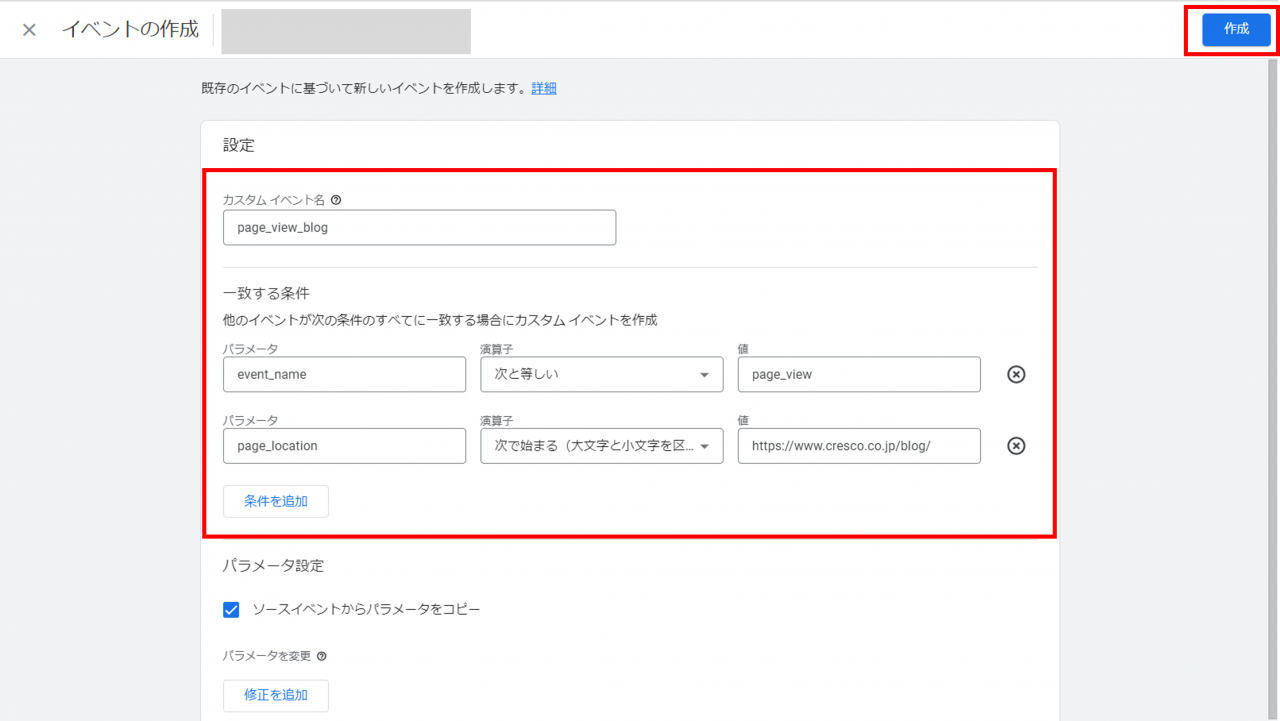Click the event_name parameter field
The height and width of the screenshot is (721, 1280).
344,374
